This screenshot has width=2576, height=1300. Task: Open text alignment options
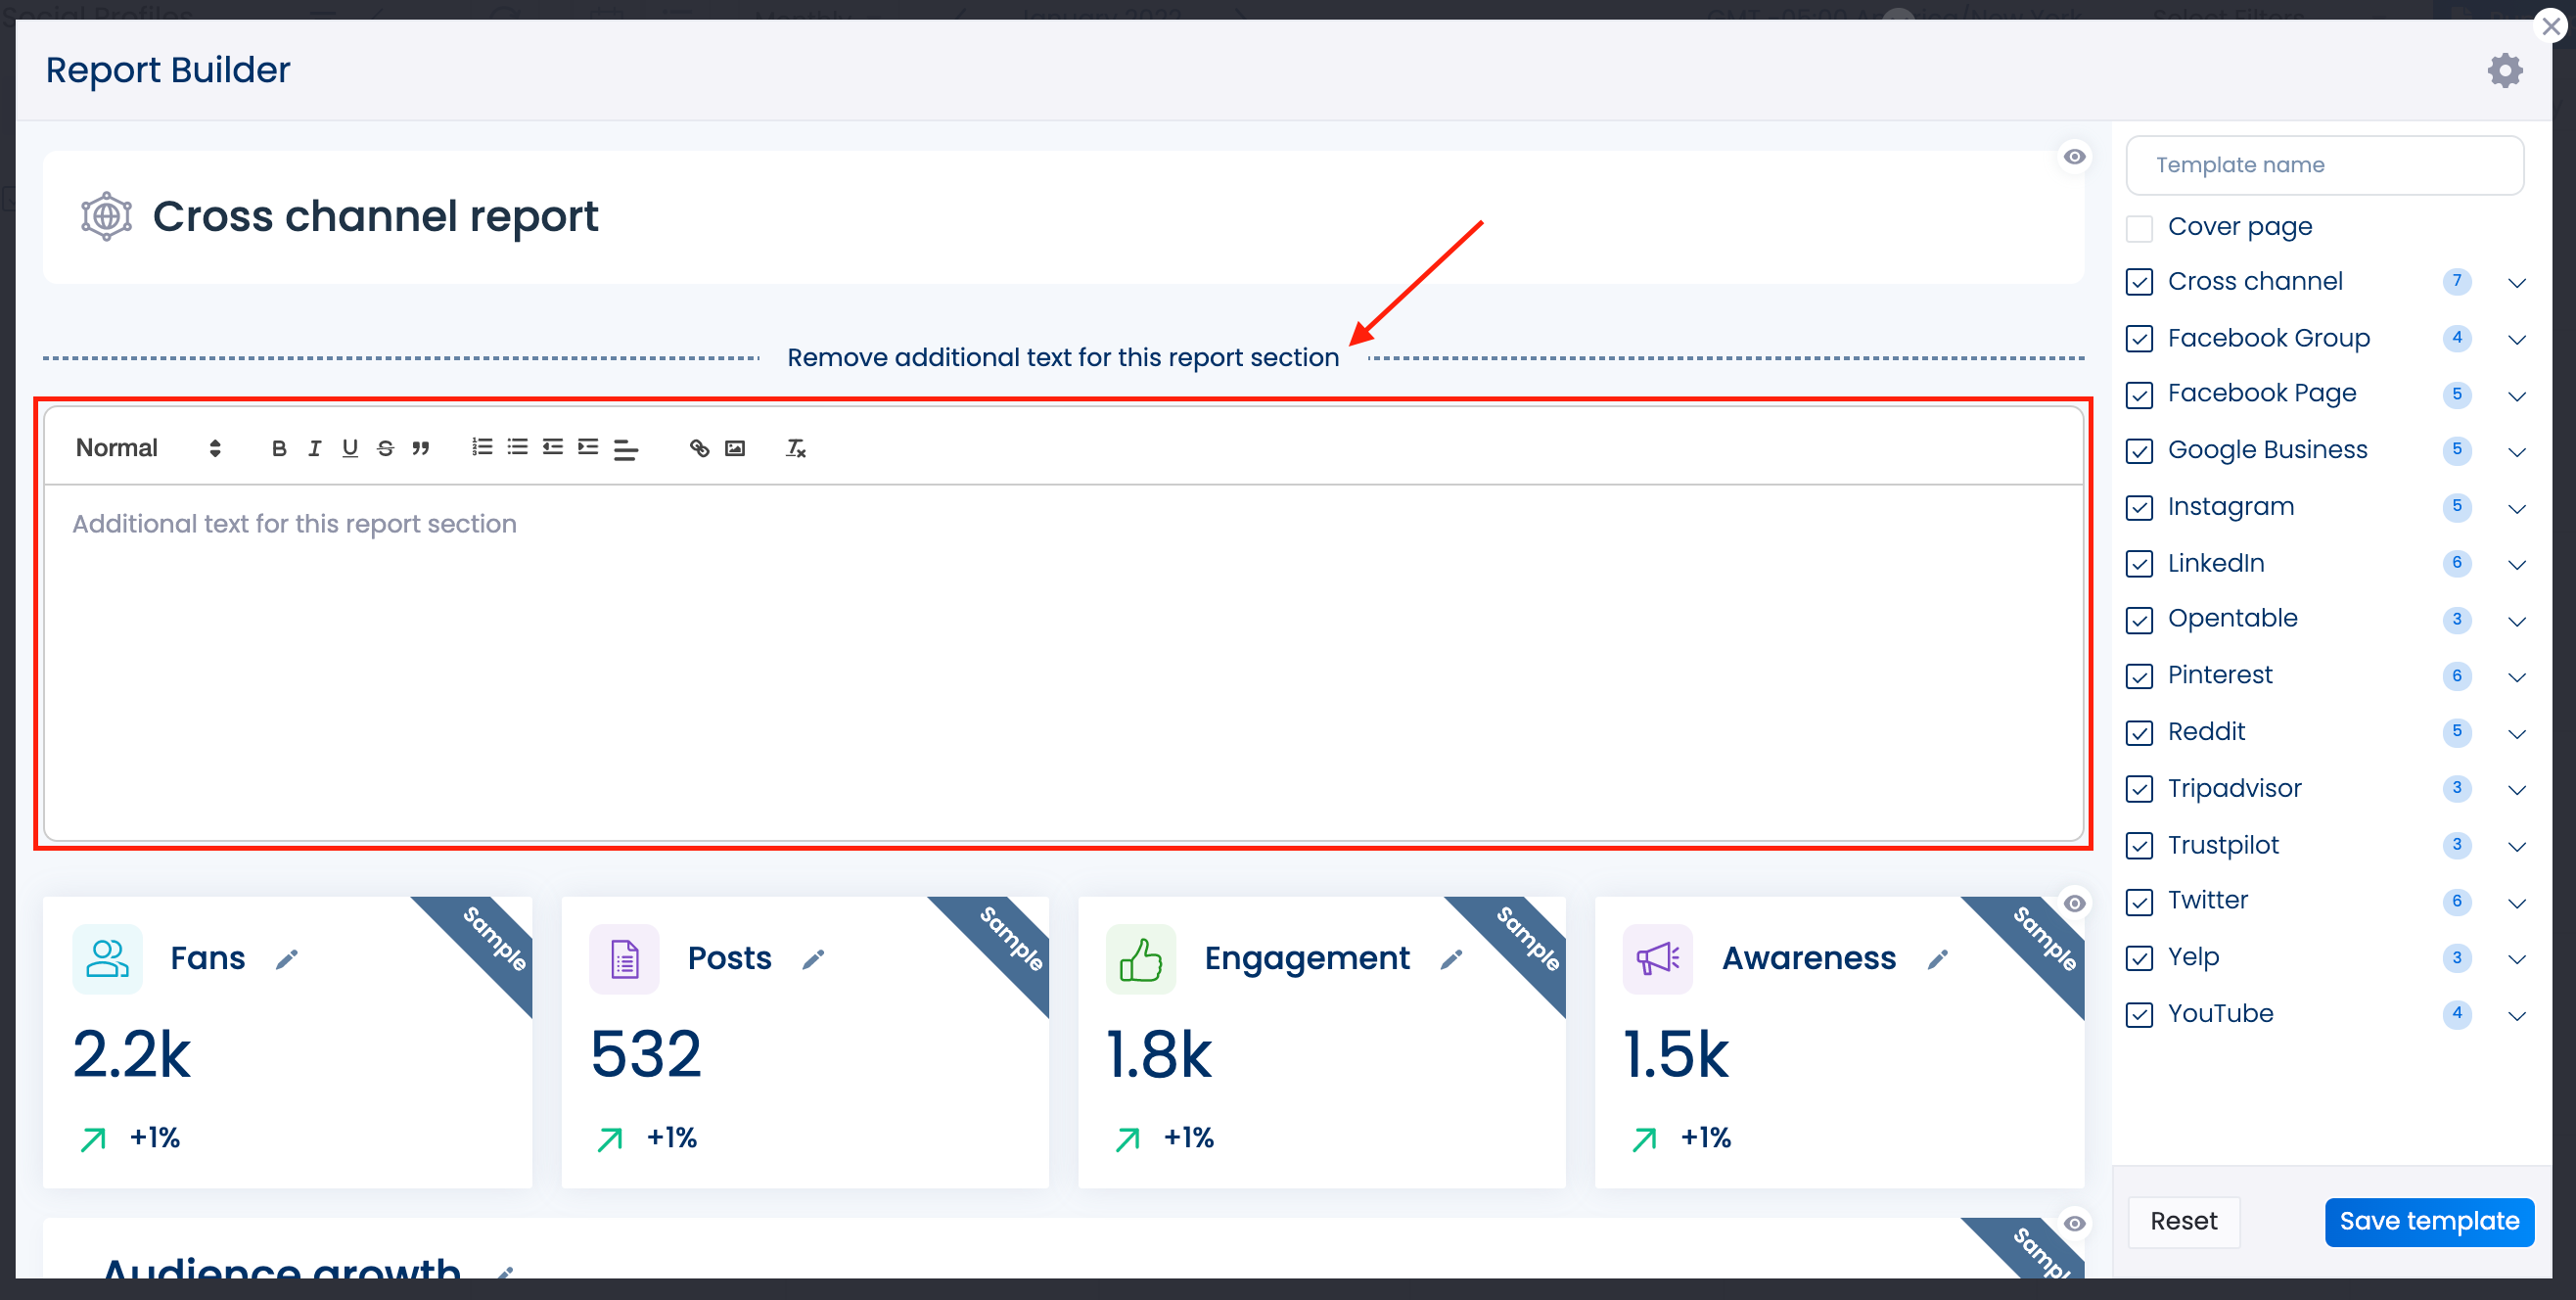[625, 449]
